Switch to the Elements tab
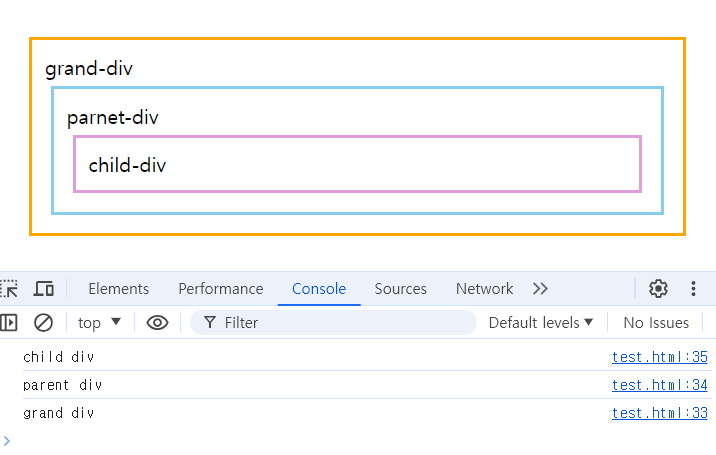 [x=119, y=289]
